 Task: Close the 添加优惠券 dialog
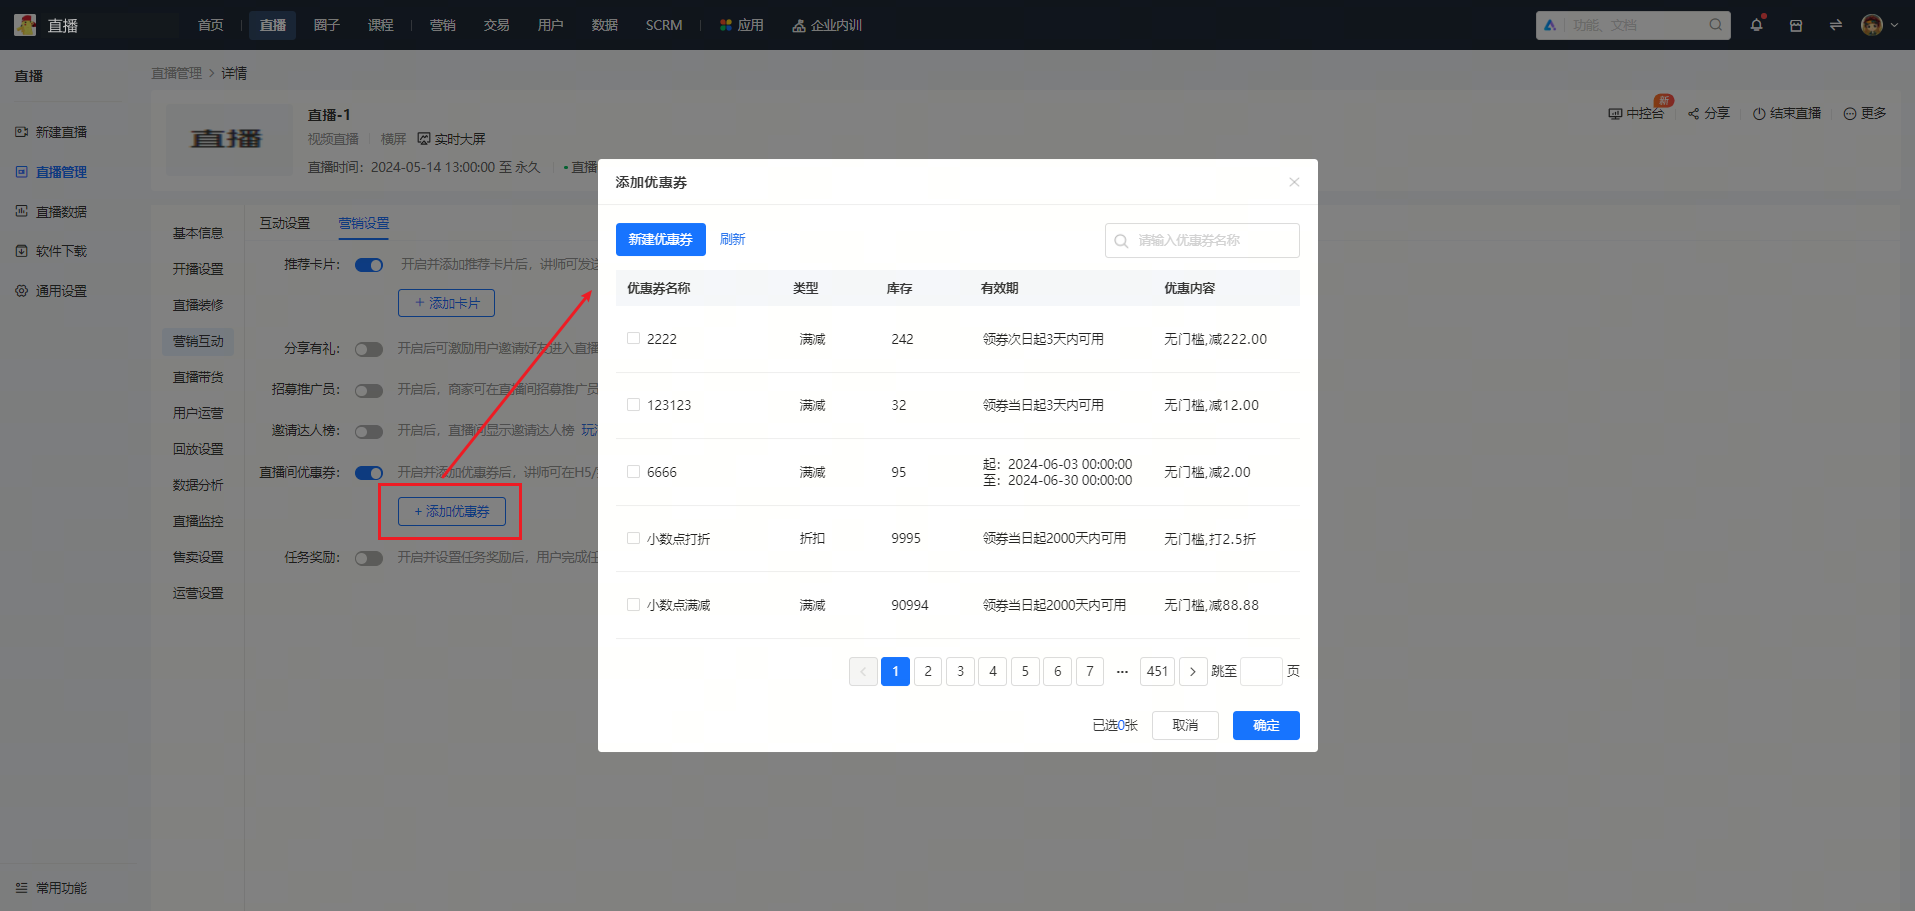click(1294, 182)
